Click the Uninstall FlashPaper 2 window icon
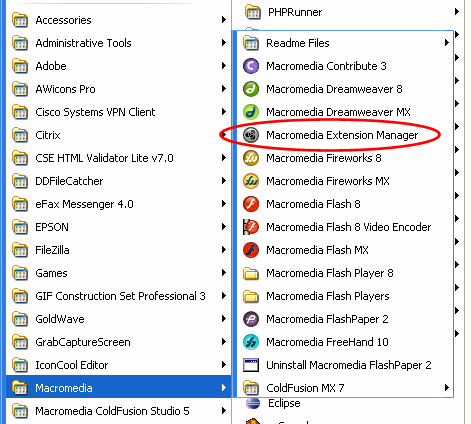The height and width of the screenshot is (424, 471). (x=251, y=365)
